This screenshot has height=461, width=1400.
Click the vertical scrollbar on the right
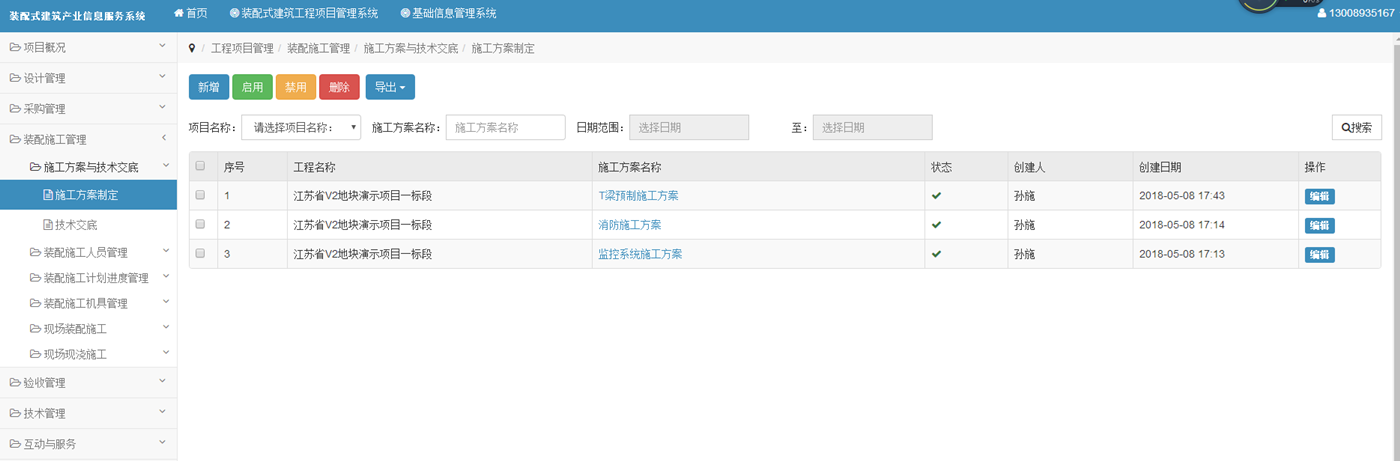pos(1395,245)
